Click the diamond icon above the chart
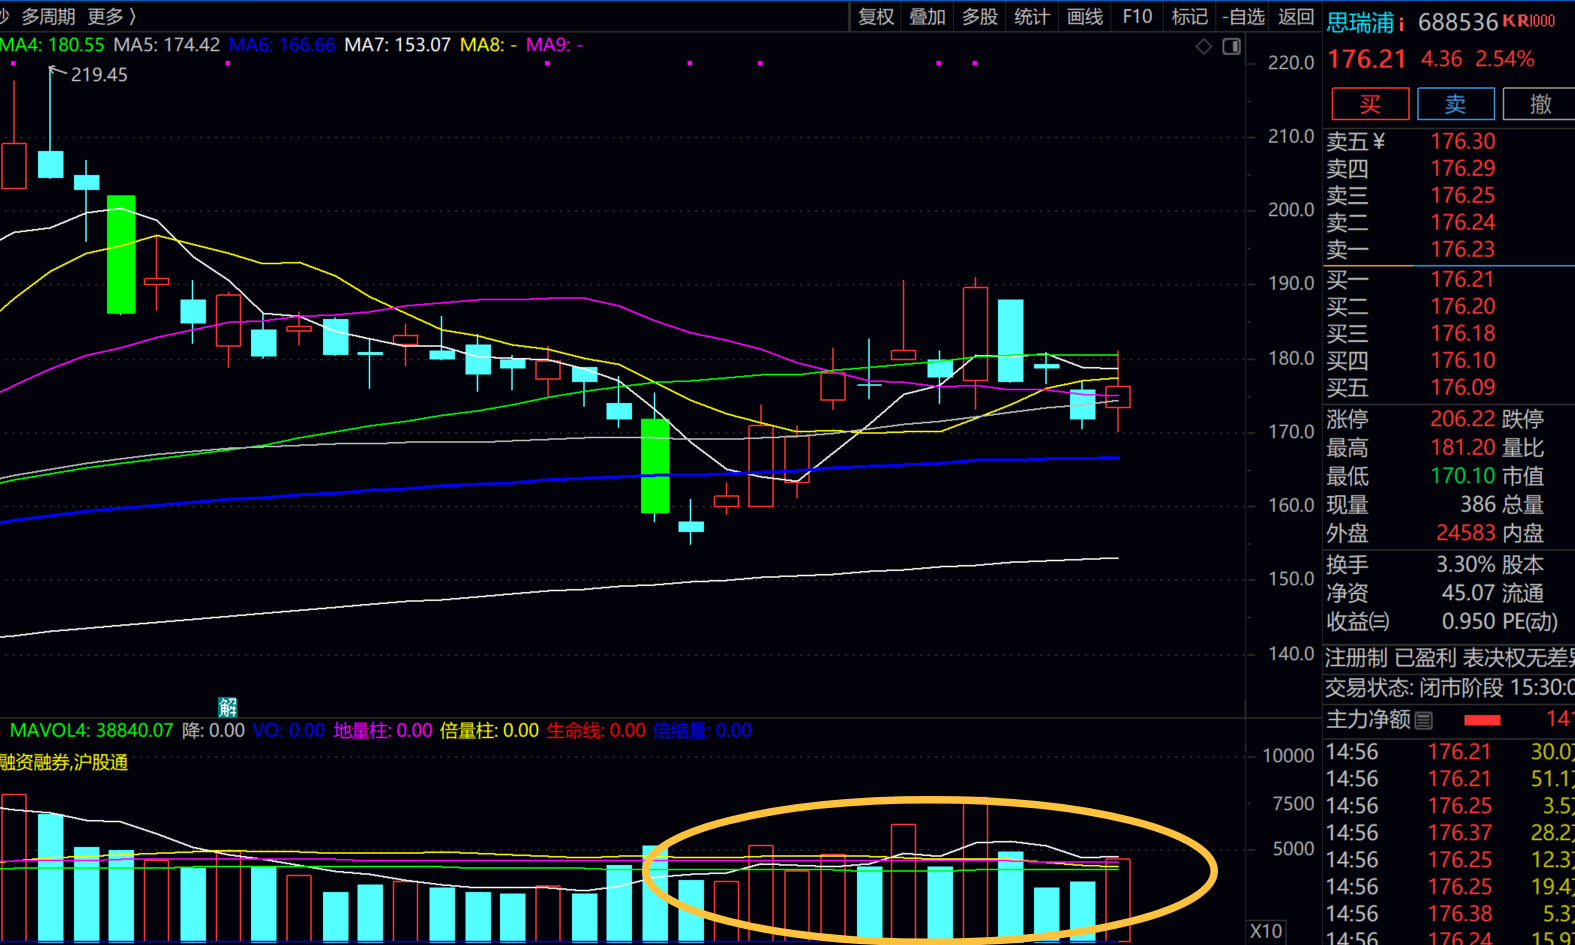This screenshot has width=1575, height=945. [x=1204, y=46]
